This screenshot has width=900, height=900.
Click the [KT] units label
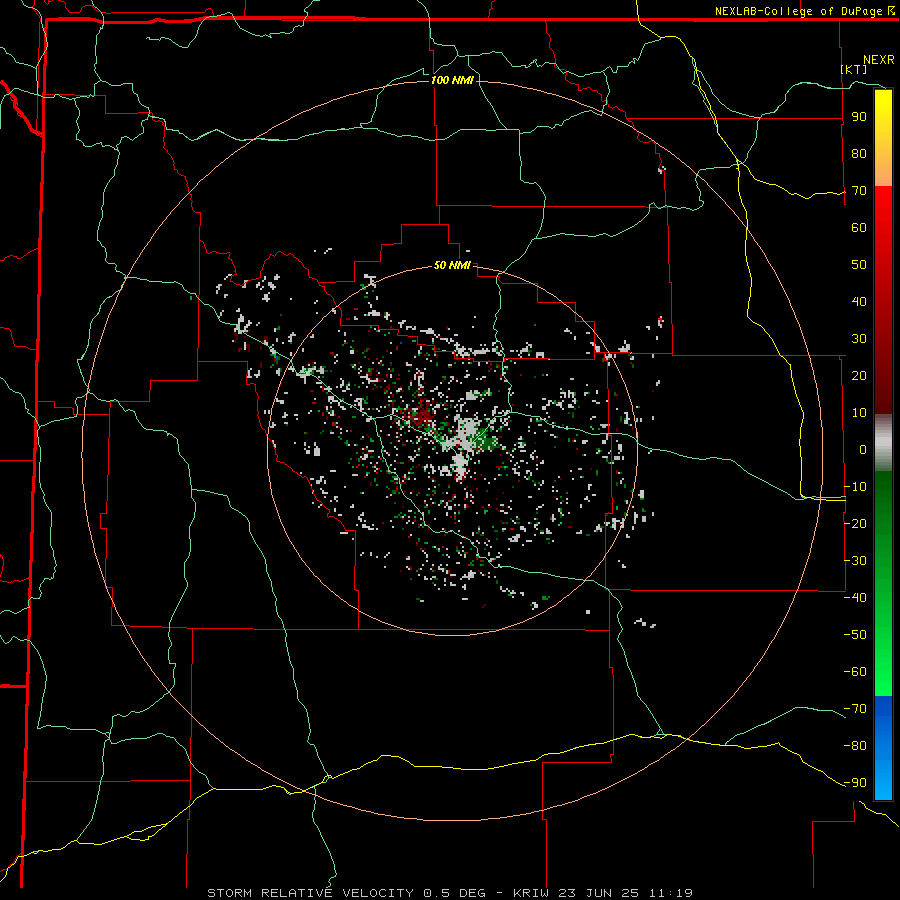point(854,69)
